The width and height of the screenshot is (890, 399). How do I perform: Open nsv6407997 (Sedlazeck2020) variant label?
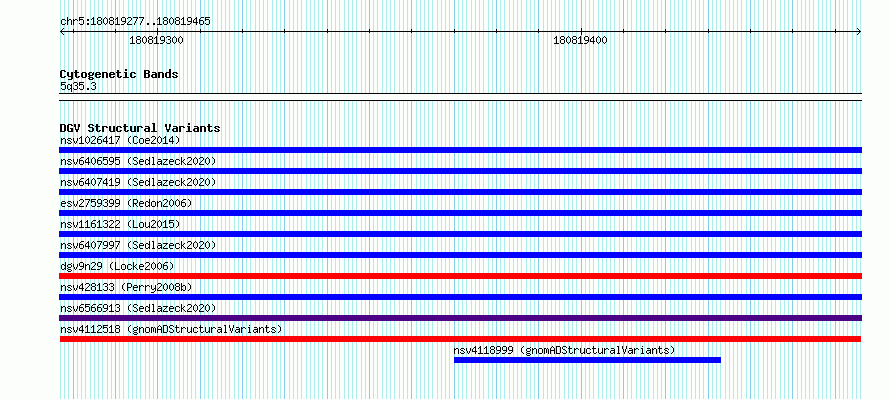[138, 245]
